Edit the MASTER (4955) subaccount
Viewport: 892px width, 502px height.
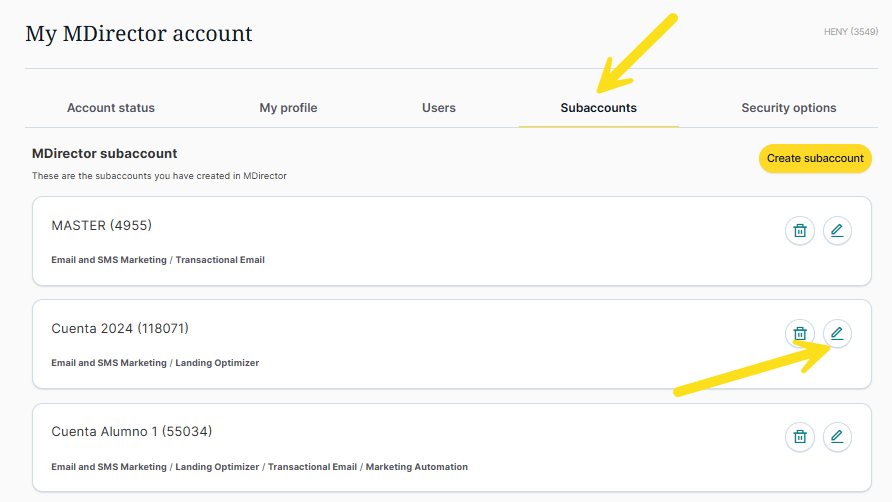tap(837, 231)
